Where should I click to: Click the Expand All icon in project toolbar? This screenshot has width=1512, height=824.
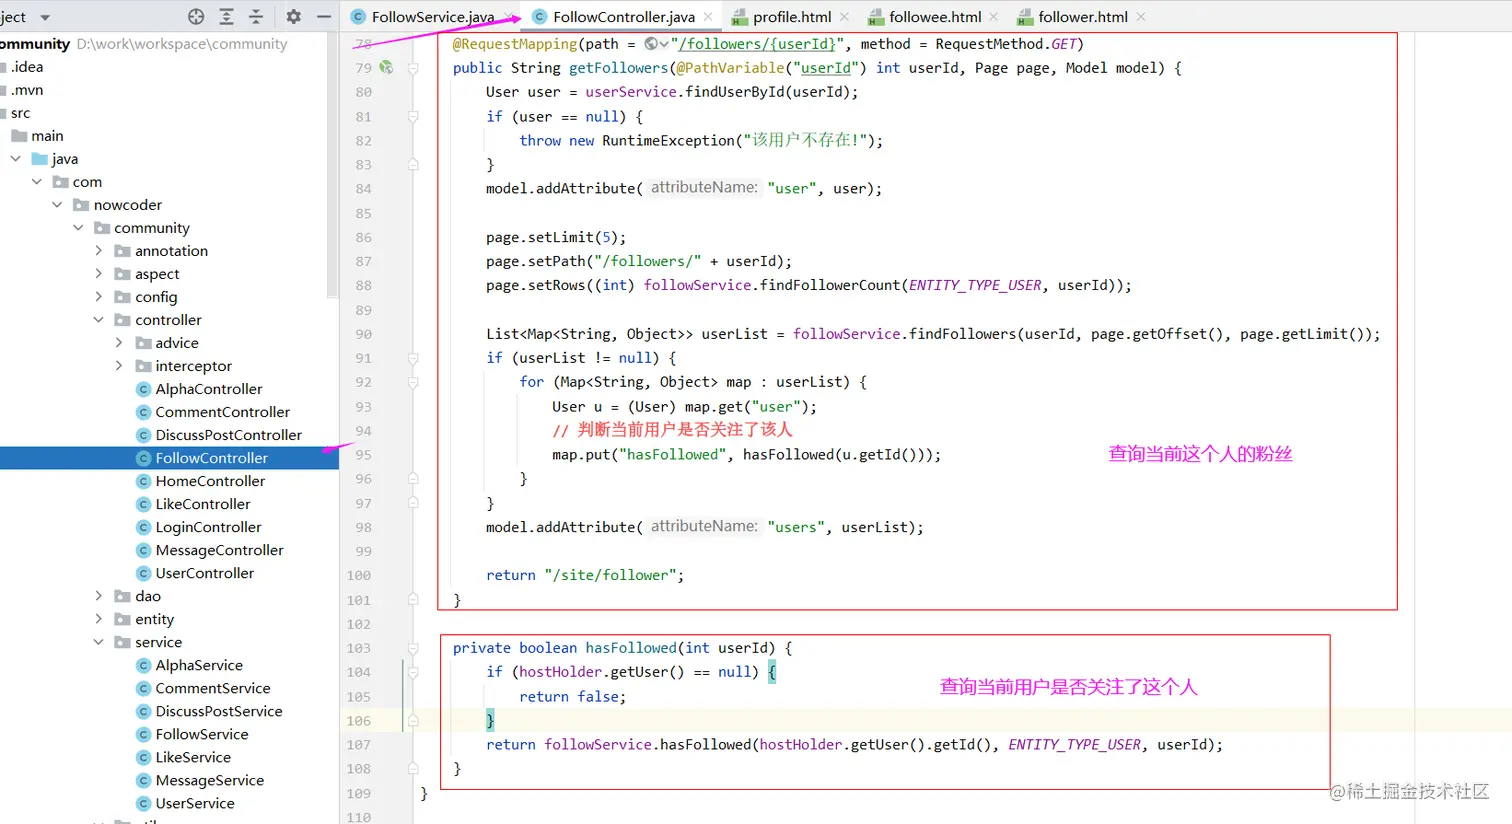(x=226, y=16)
